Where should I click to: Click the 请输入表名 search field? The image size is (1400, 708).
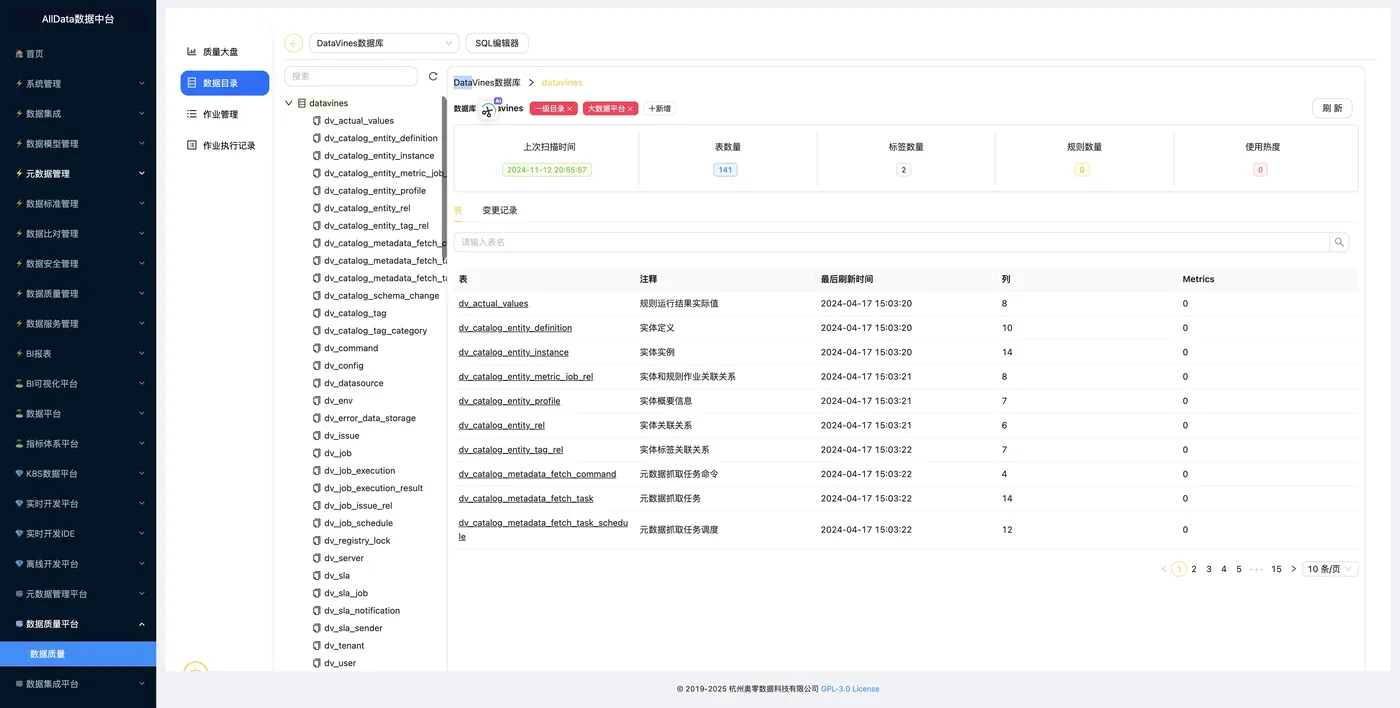tap(891, 242)
